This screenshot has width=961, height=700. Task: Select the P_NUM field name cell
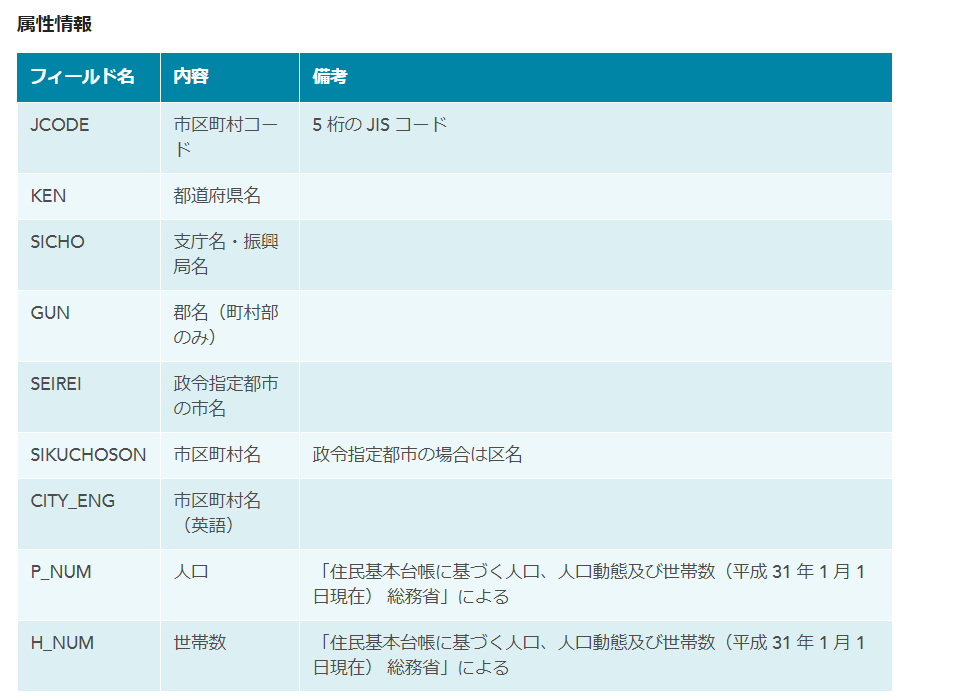point(89,585)
